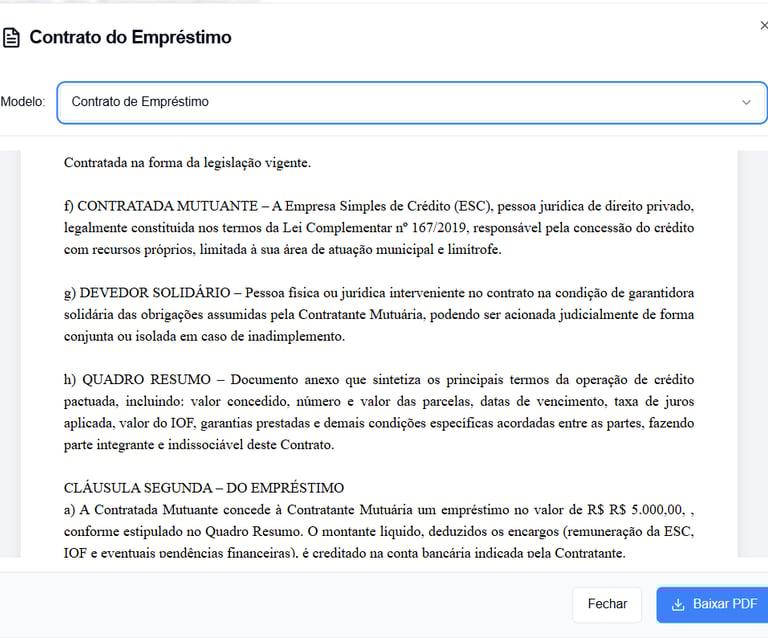Click the paragraph 'h) QUADRO RESUMO'

[x=379, y=412]
